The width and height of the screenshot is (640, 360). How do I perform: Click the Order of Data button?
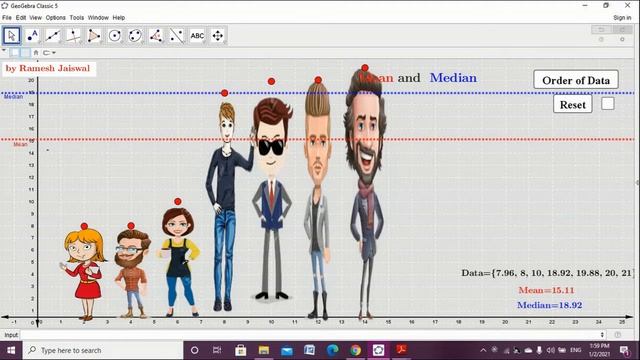click(x=576, y=80)
